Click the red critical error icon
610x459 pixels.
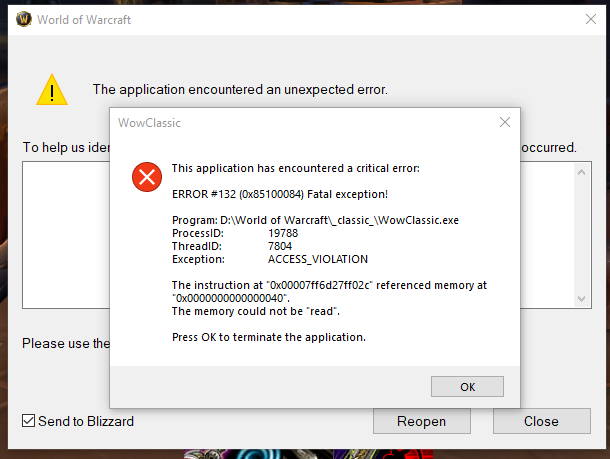click(x=147, y=178)
